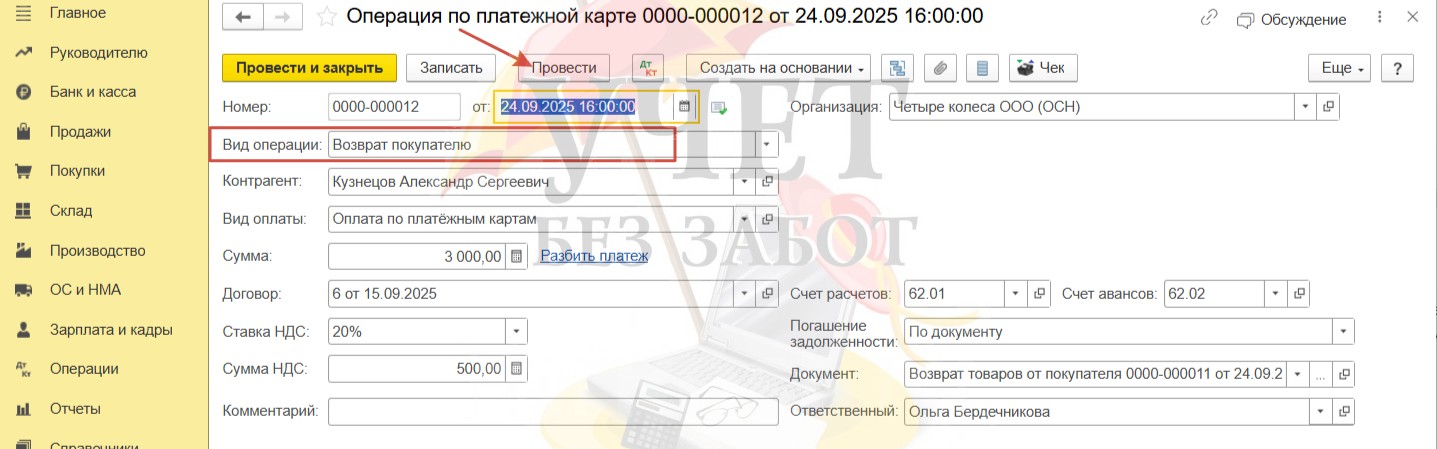Open Вид оплаты record via open button
Image resolution: width=1437 pixels, height=449 pixels.
768,219
